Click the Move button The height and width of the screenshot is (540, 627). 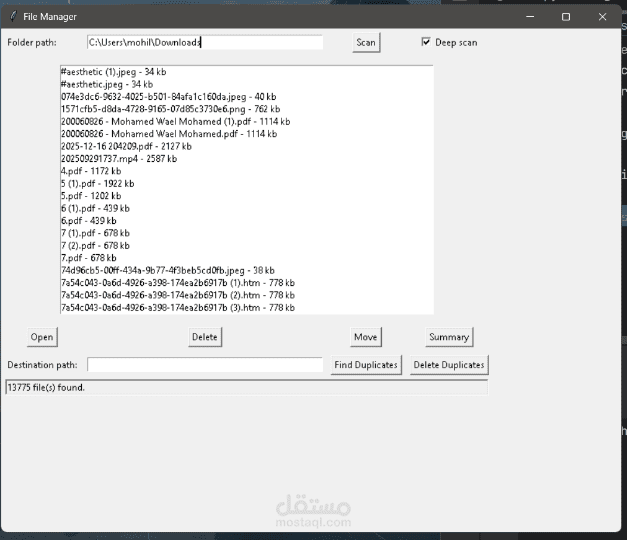[365, 337]
